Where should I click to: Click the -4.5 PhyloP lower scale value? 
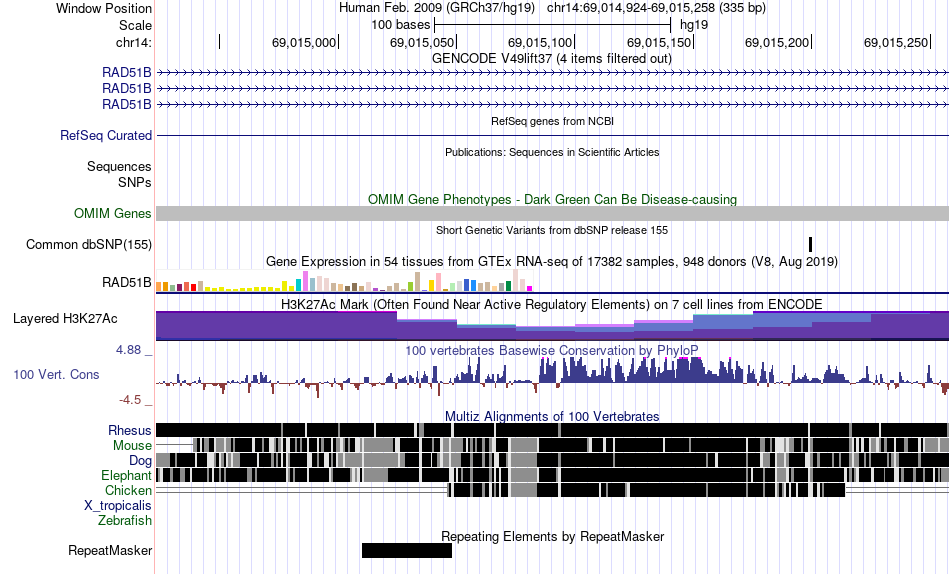[130, 400]
